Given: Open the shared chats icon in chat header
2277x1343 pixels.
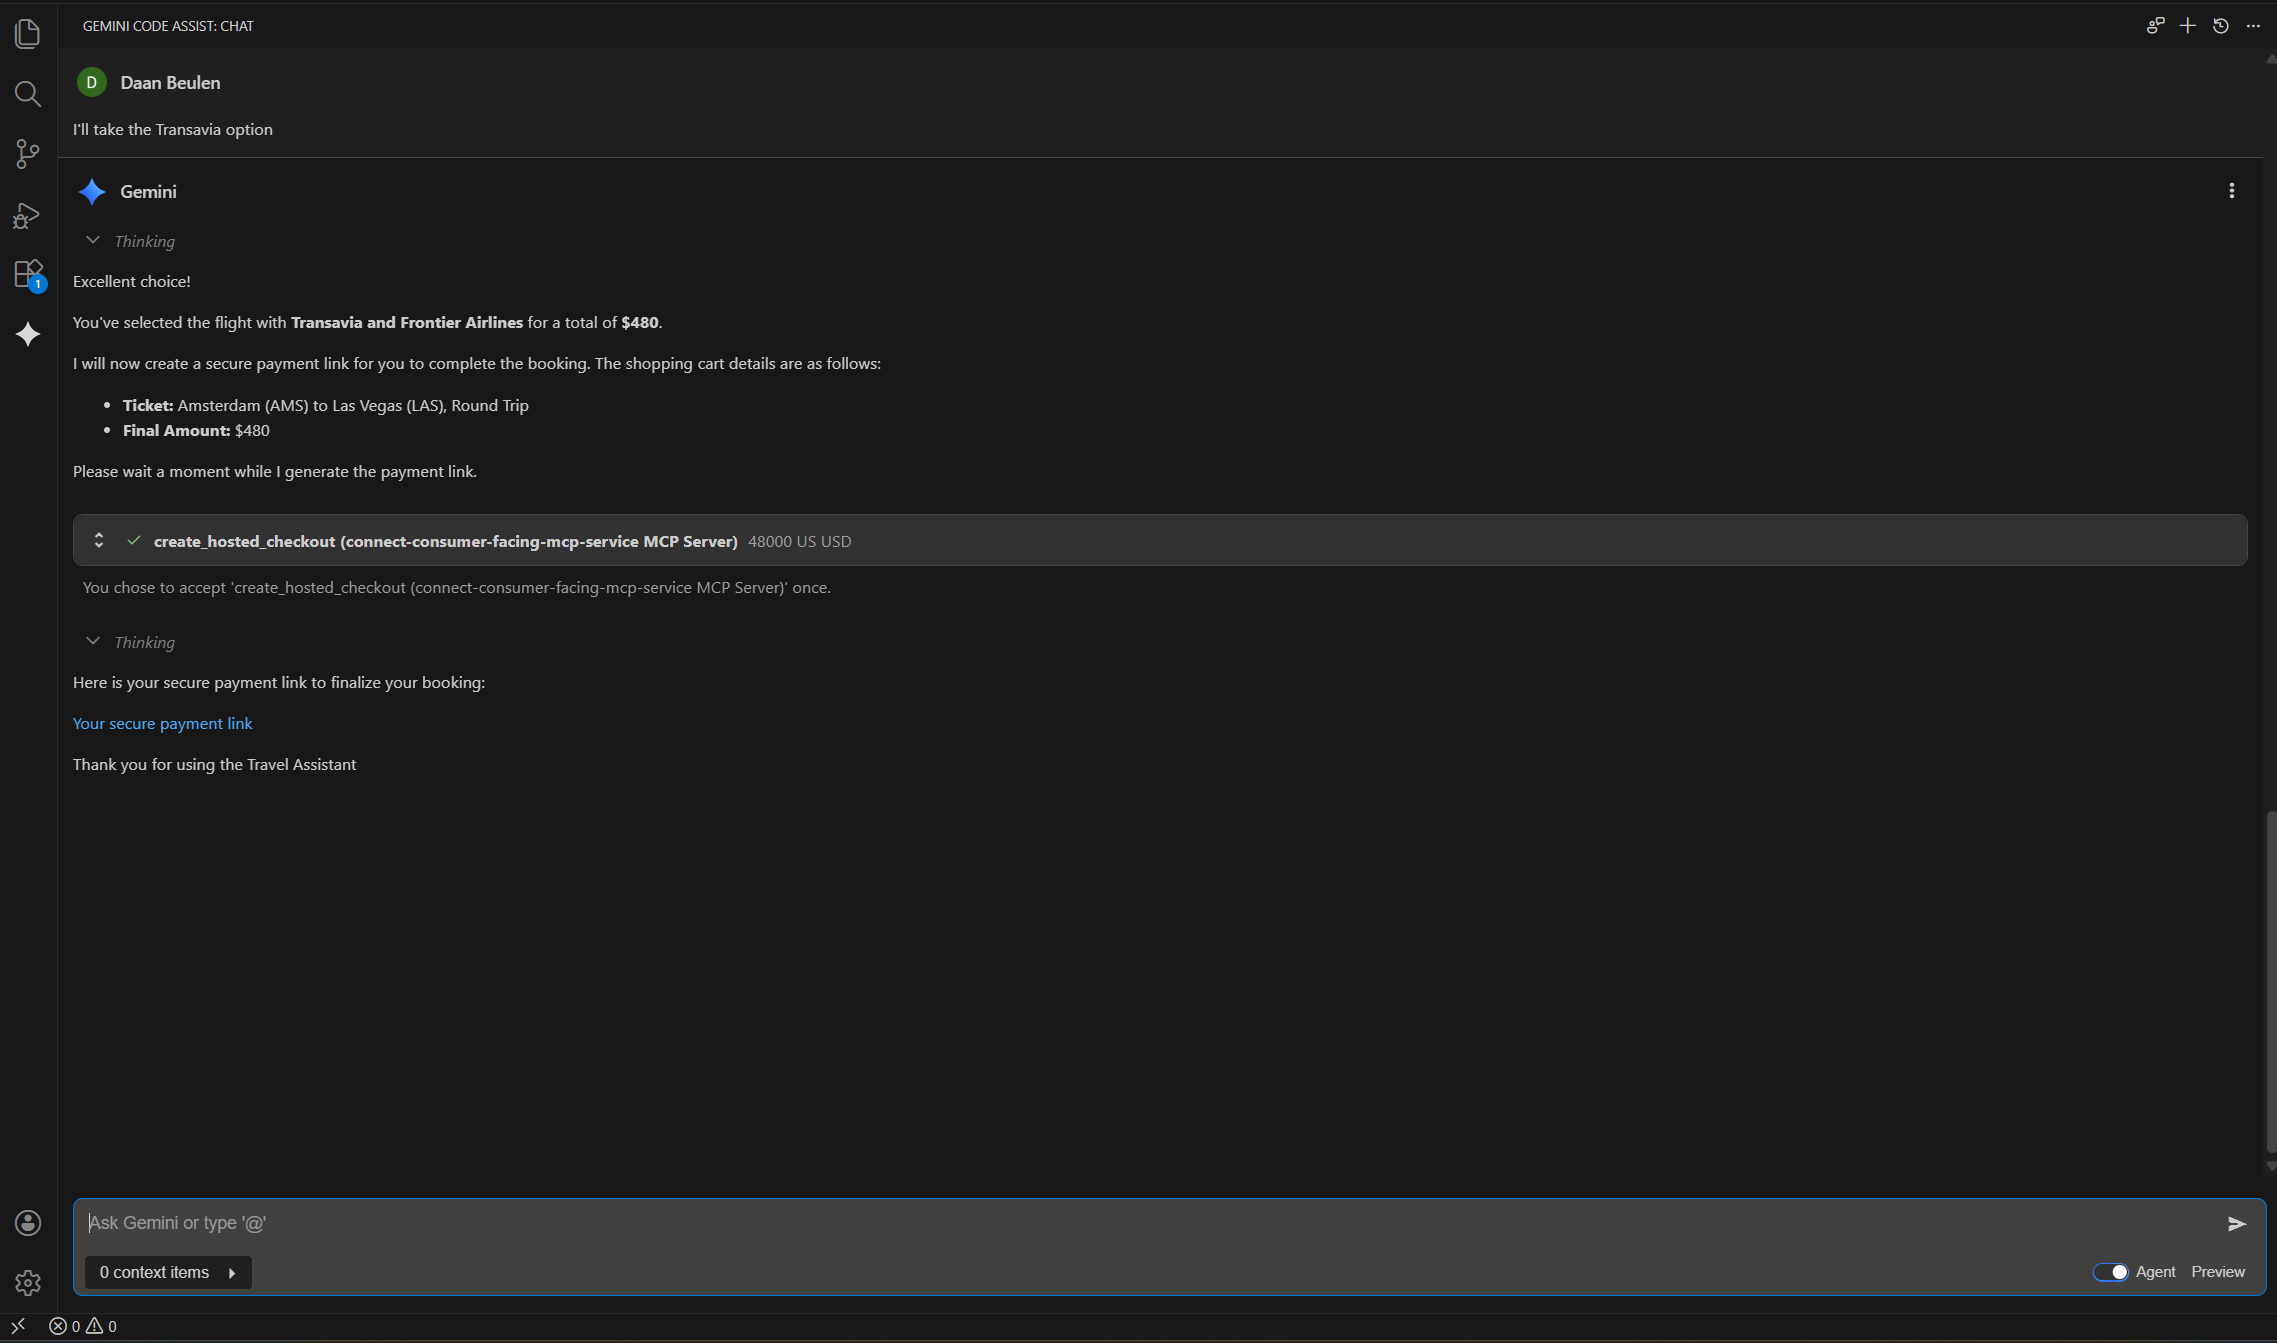Looking at the screenshot, I should pos(2154,25).
